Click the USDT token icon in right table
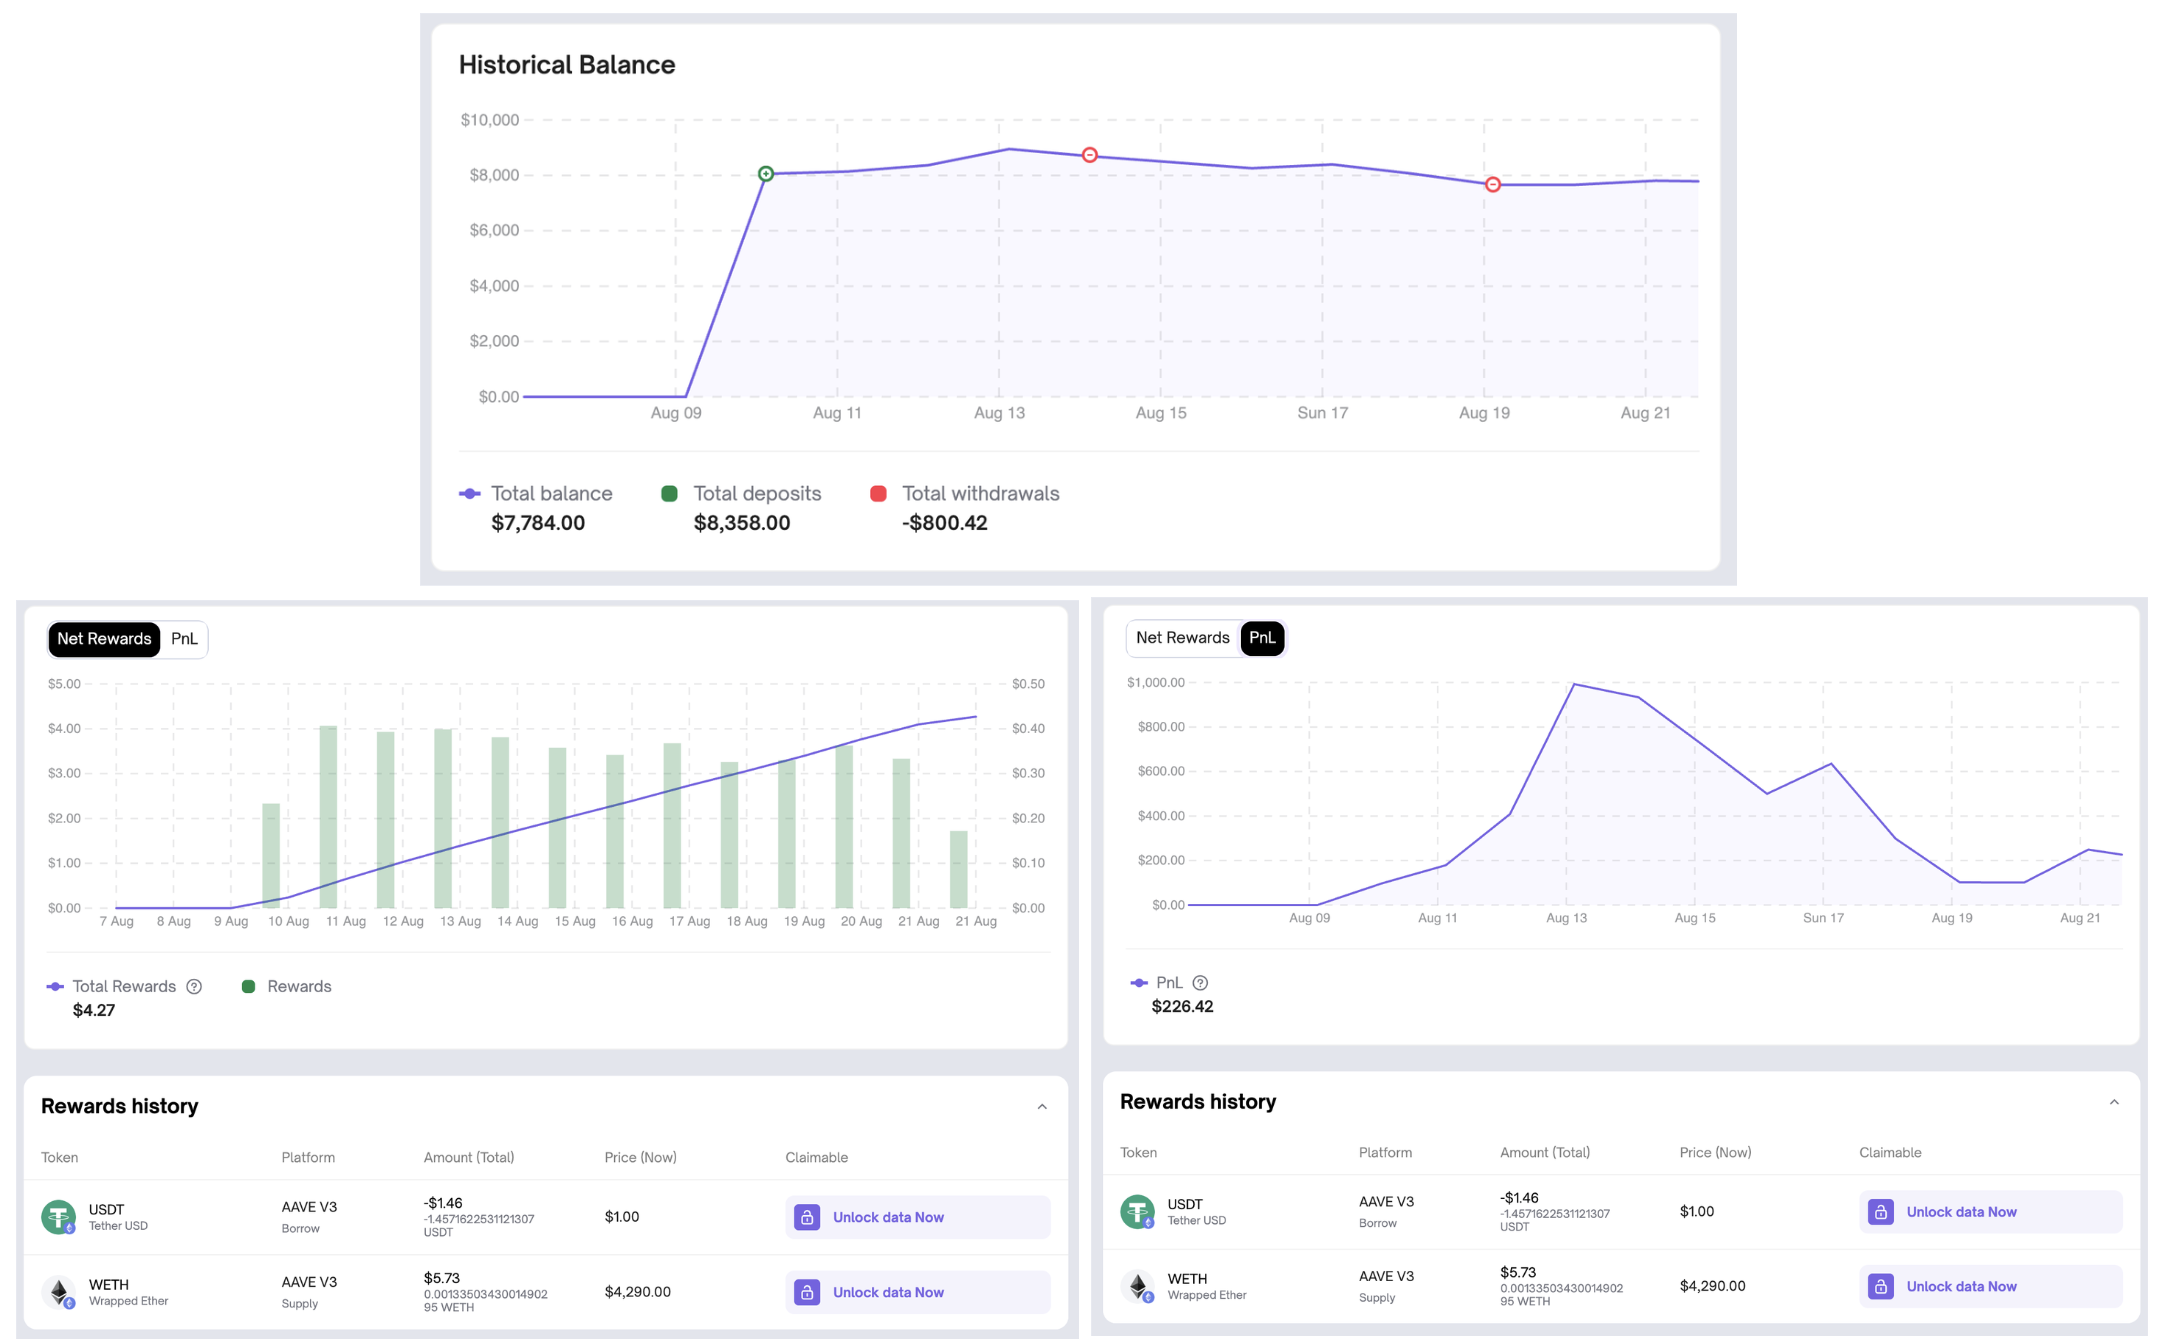 pyautogui.click(x=1137, y=1212)
